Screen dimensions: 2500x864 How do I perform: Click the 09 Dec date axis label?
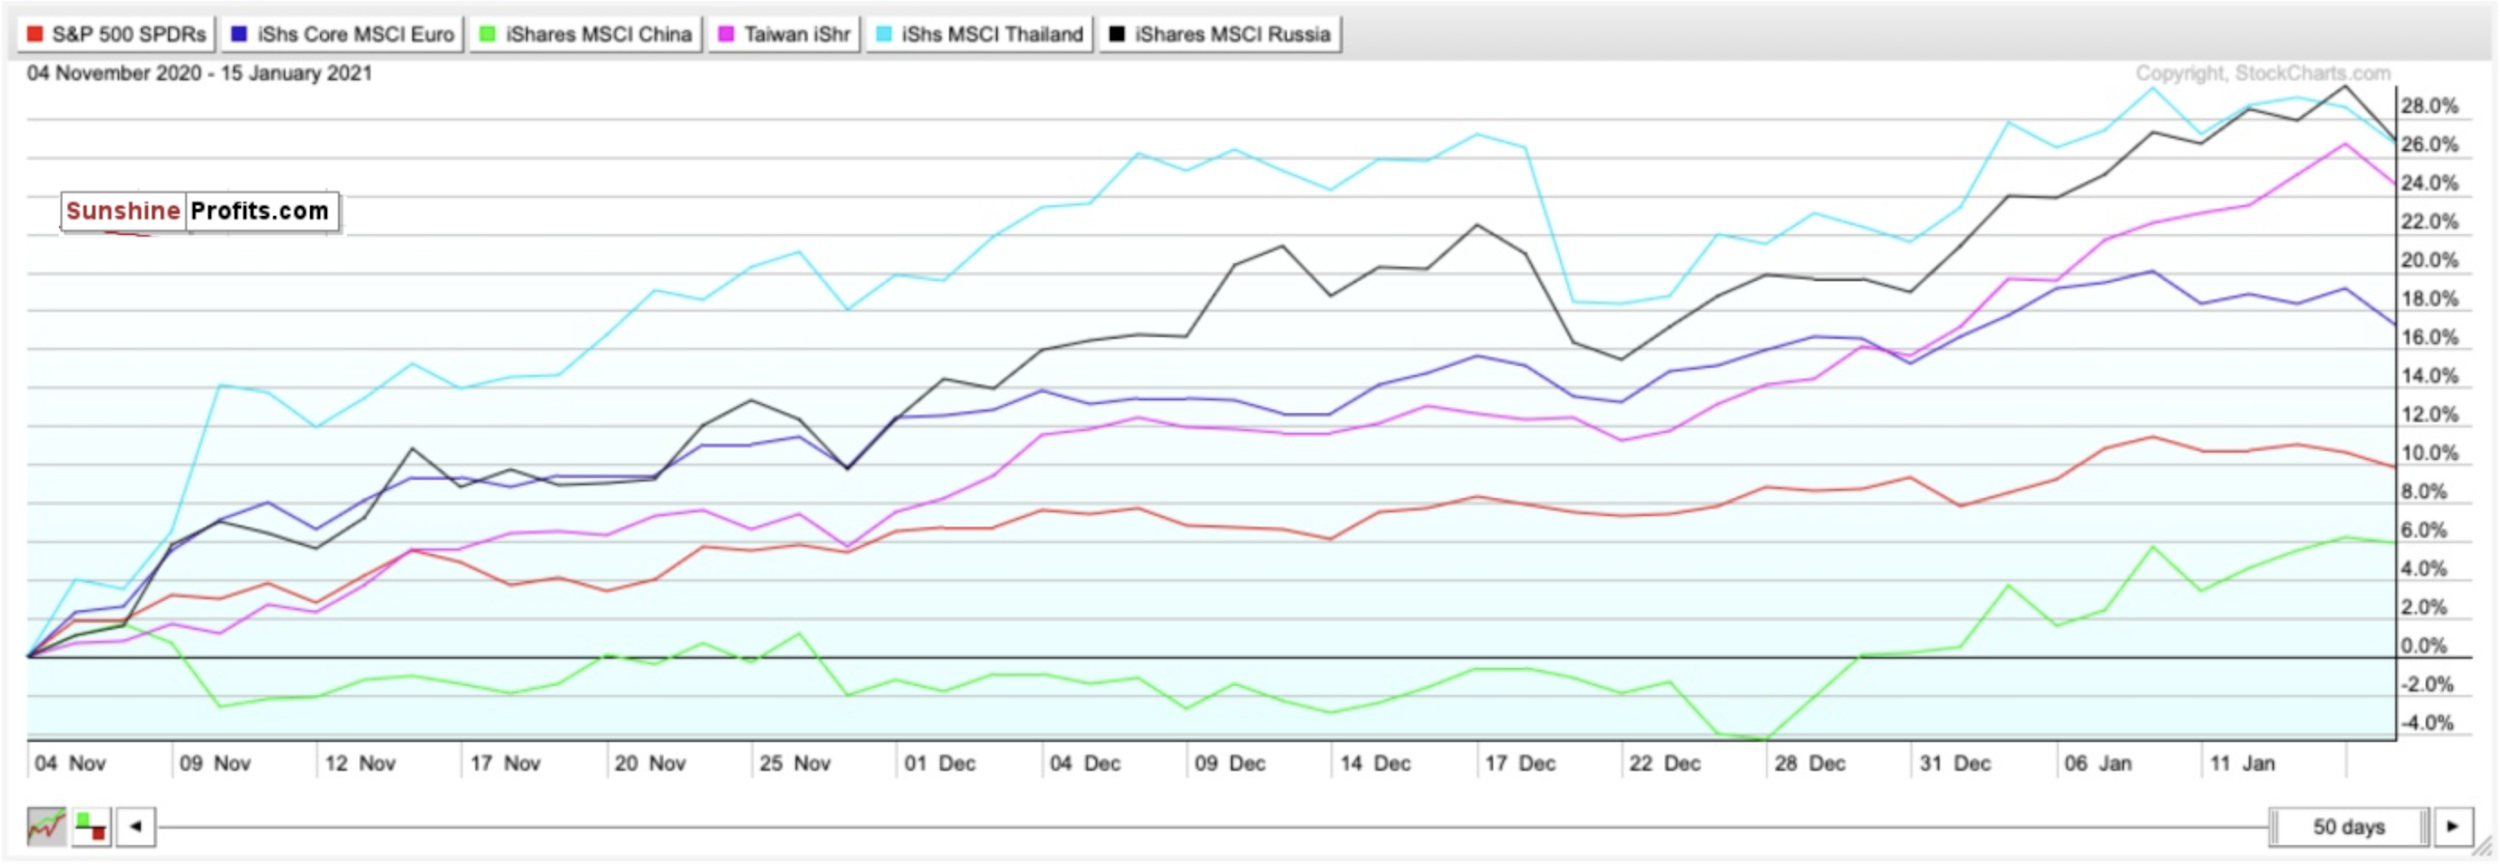[1230, 764]
